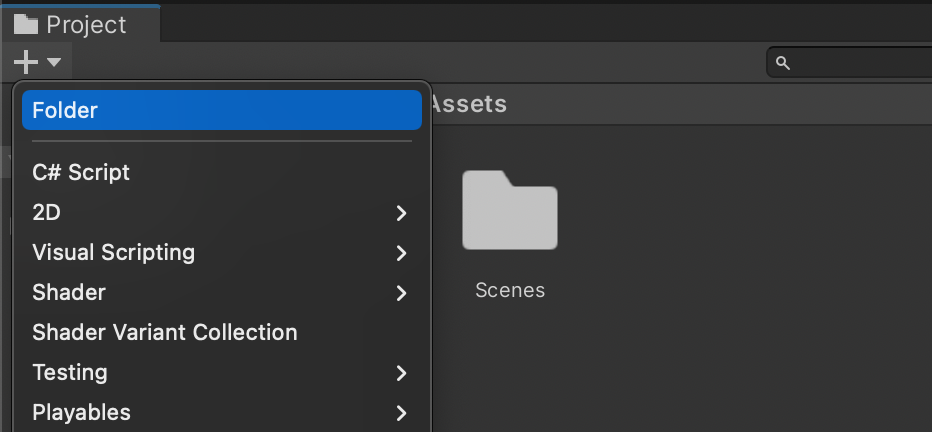Click the Assets breadcrumb label

(x=468, y=103)
